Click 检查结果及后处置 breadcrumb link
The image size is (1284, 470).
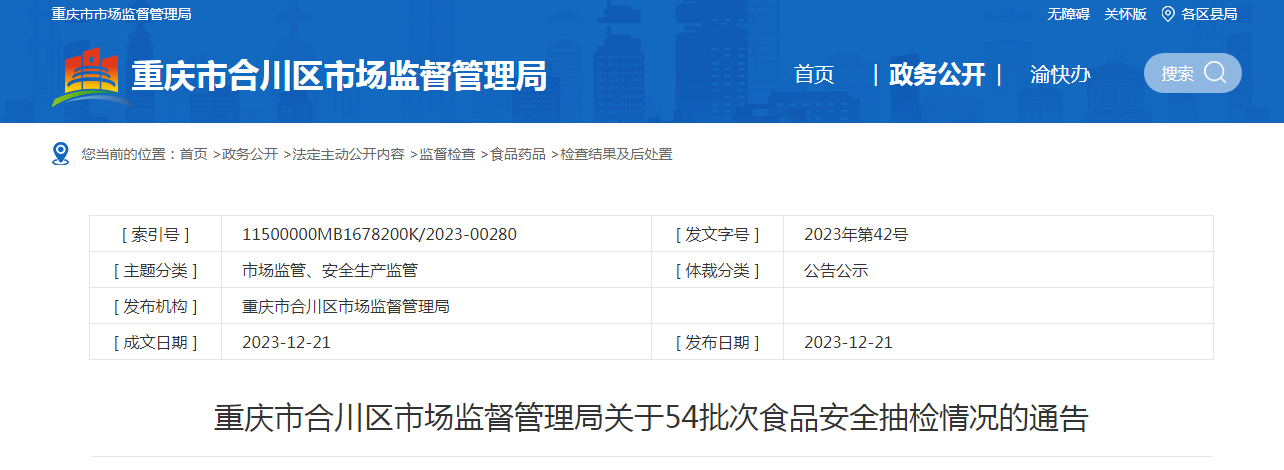tap(616, 154)
